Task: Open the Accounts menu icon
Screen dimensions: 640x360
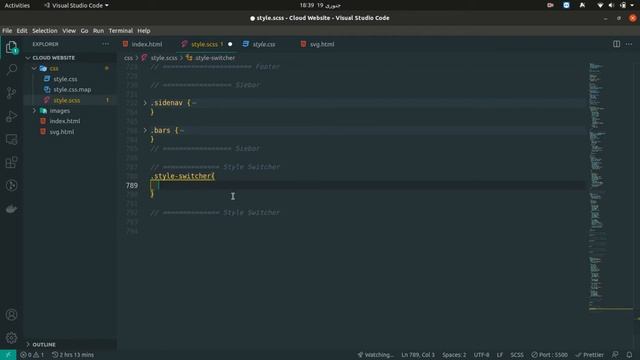Action: pos(11,315)
